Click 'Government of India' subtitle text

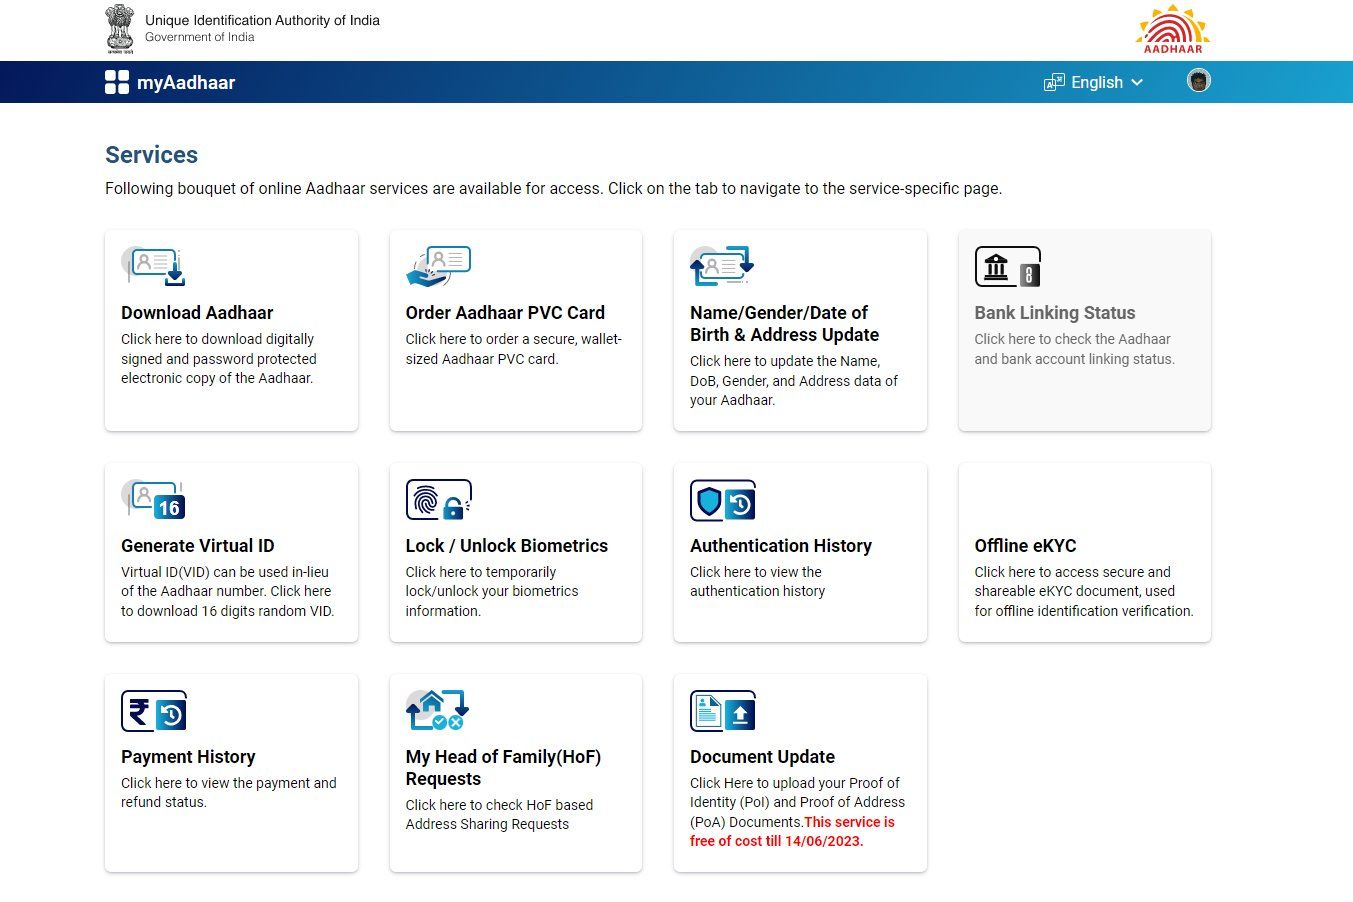[200, 37]
